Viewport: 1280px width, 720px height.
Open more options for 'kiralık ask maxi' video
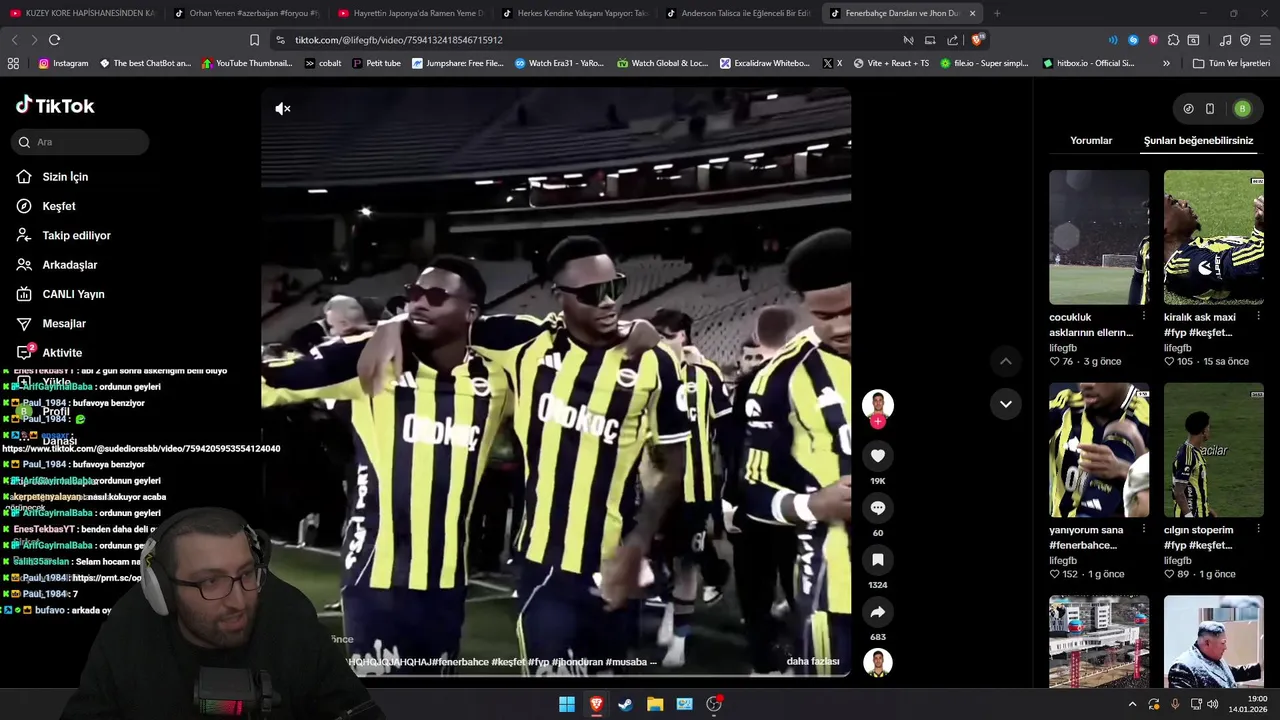1258,317
